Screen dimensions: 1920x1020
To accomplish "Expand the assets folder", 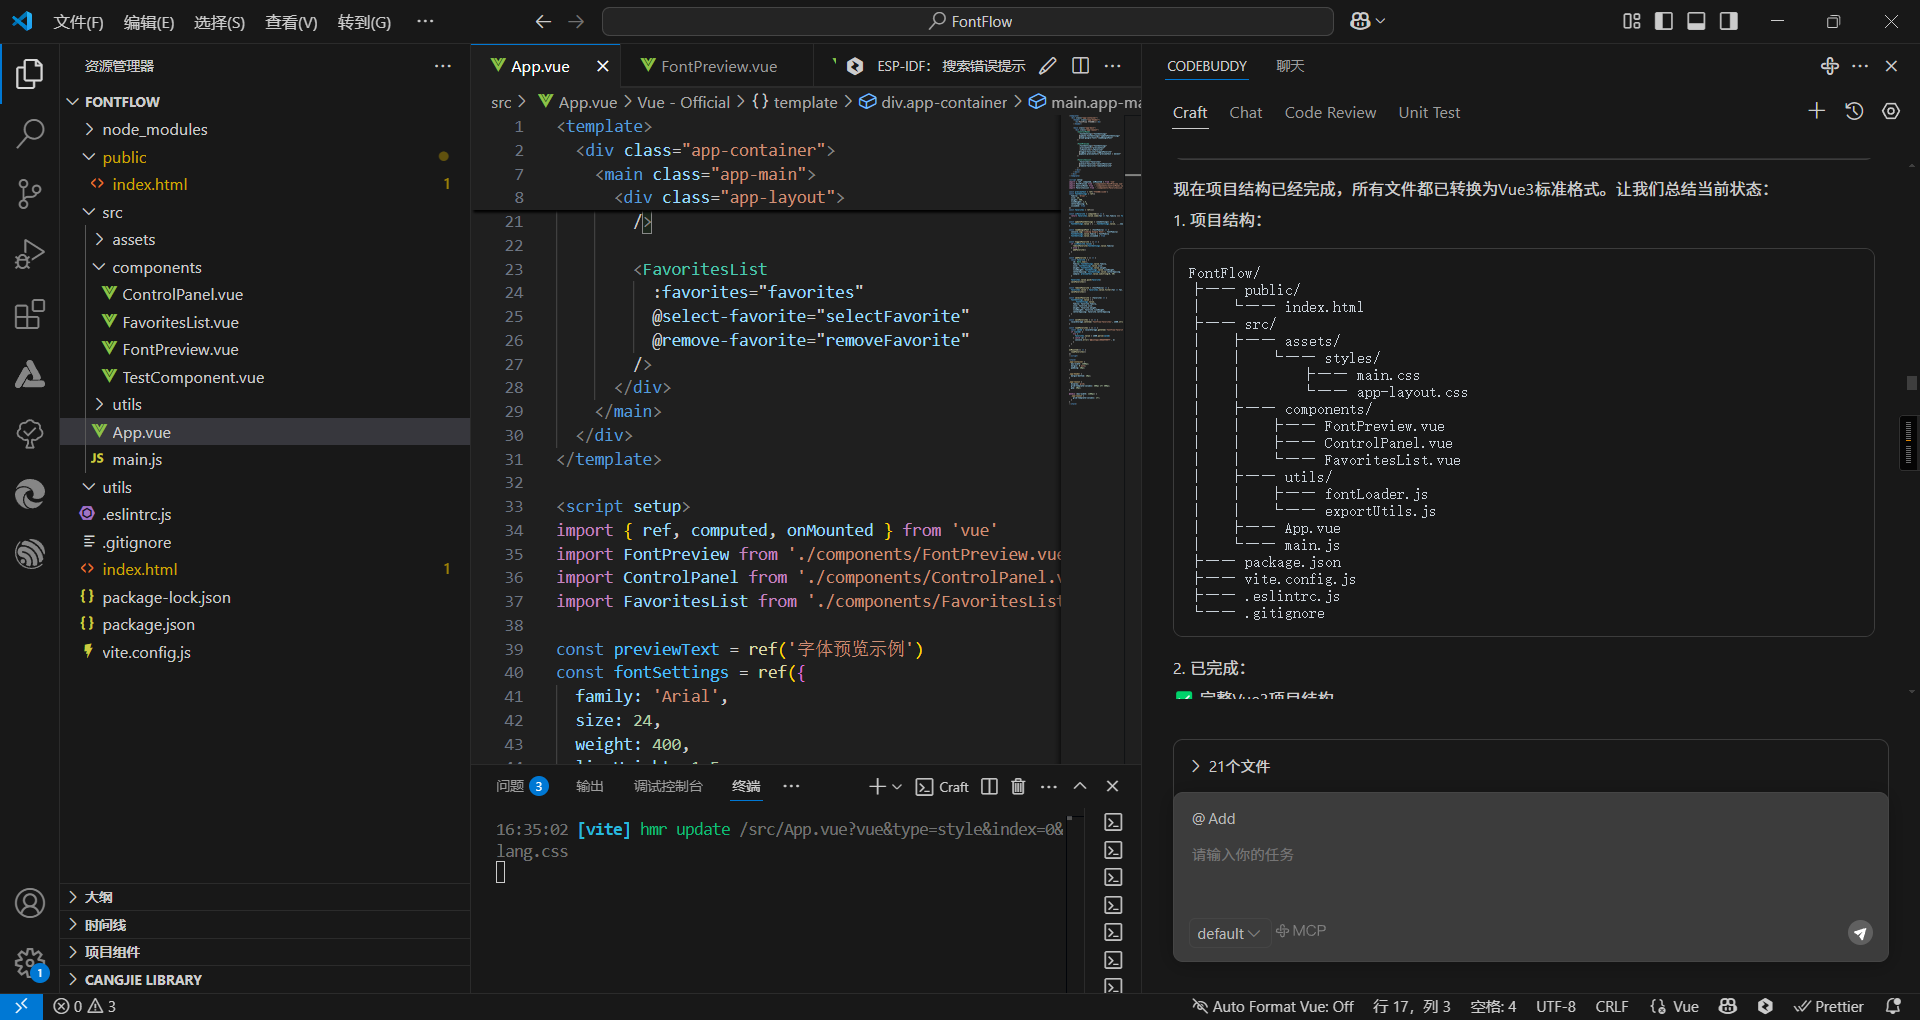I will pyautogui.click(x=265, y=240).
